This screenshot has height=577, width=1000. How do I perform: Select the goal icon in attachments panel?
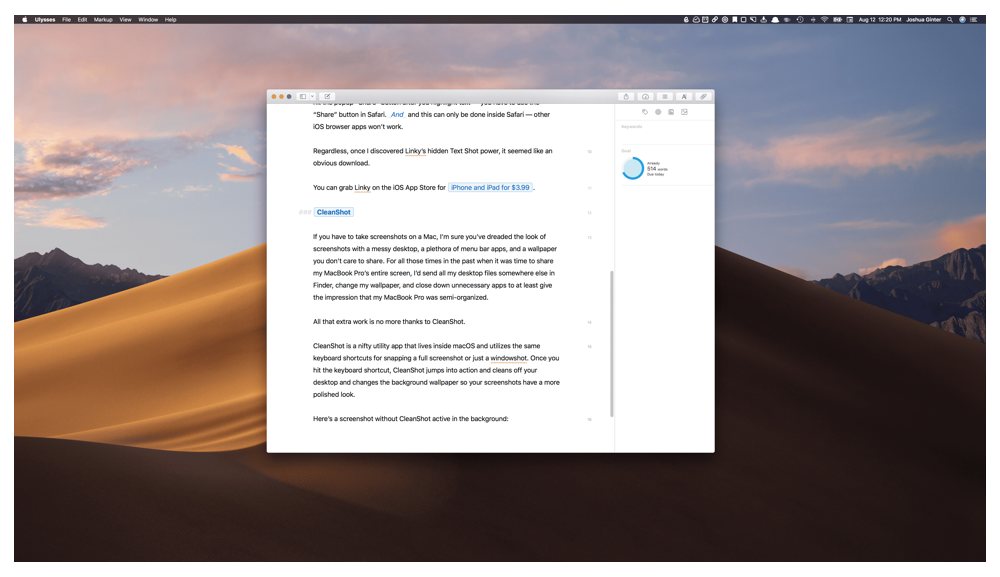tap(658, 112)
